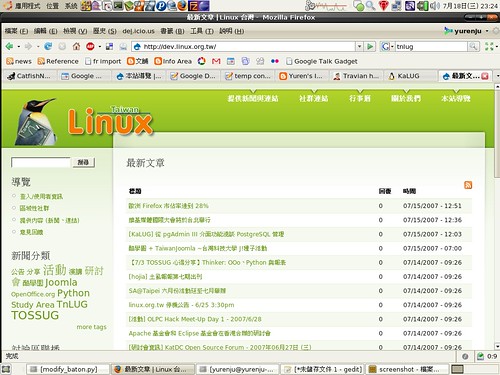Screen dimensions: 500x375
Task: Go back with the green Back arrow
Action: [9, 46]
